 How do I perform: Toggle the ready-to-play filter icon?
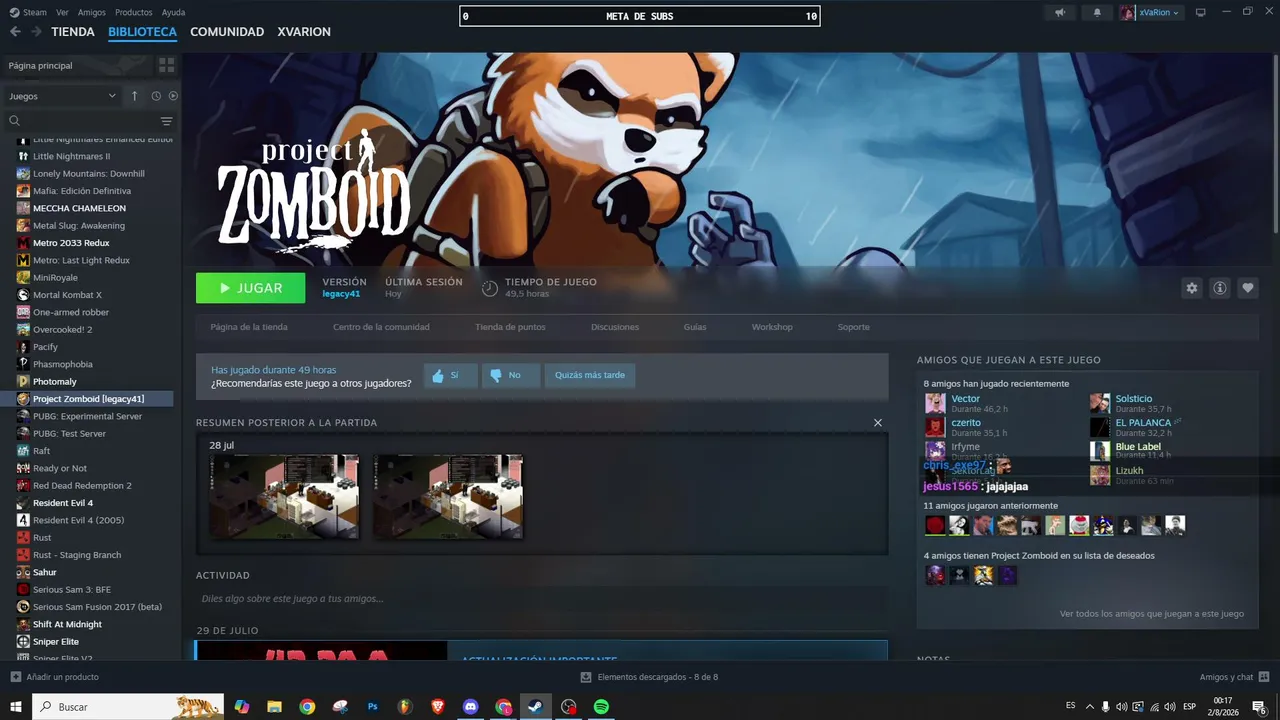pos(173,96)
